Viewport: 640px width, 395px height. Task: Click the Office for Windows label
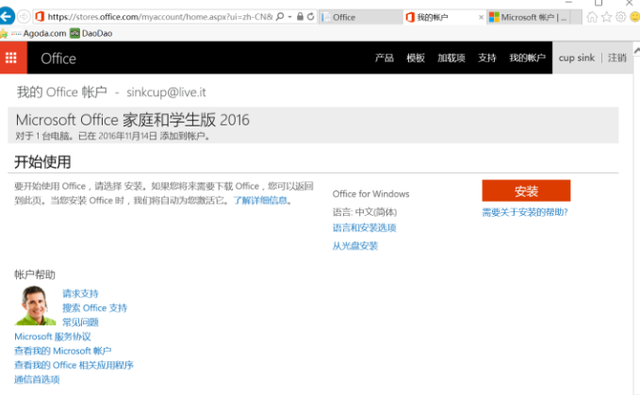coord(371,194)
